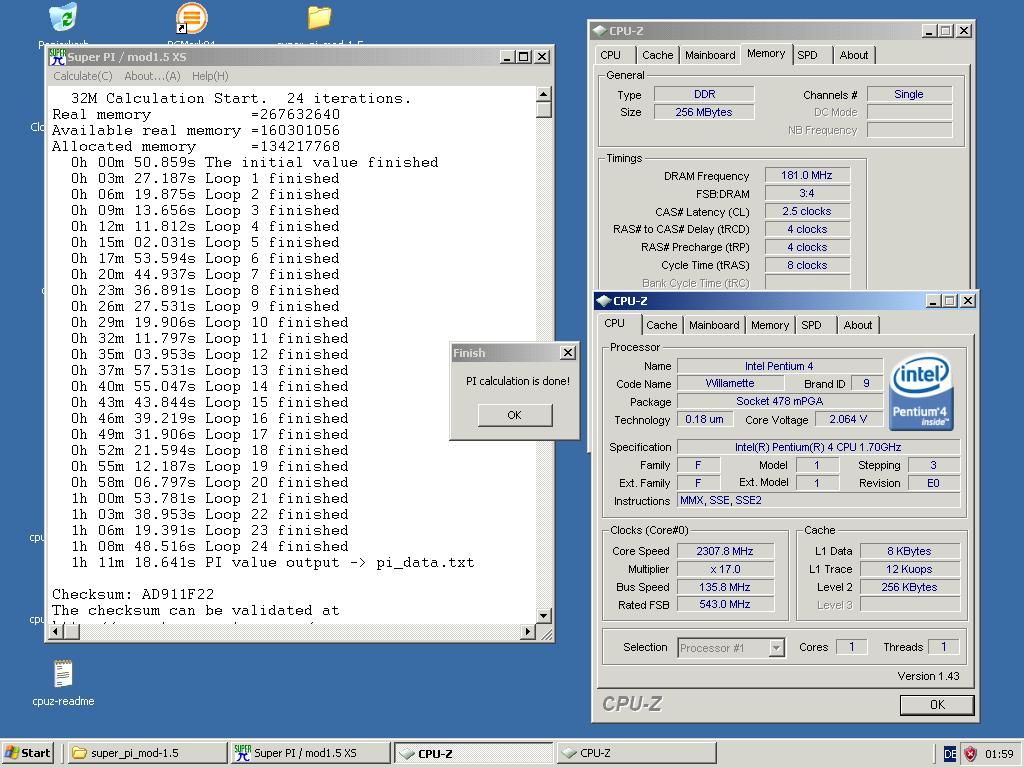
Task: Click the Loop 24 finished line
Action: pos(210,547)
